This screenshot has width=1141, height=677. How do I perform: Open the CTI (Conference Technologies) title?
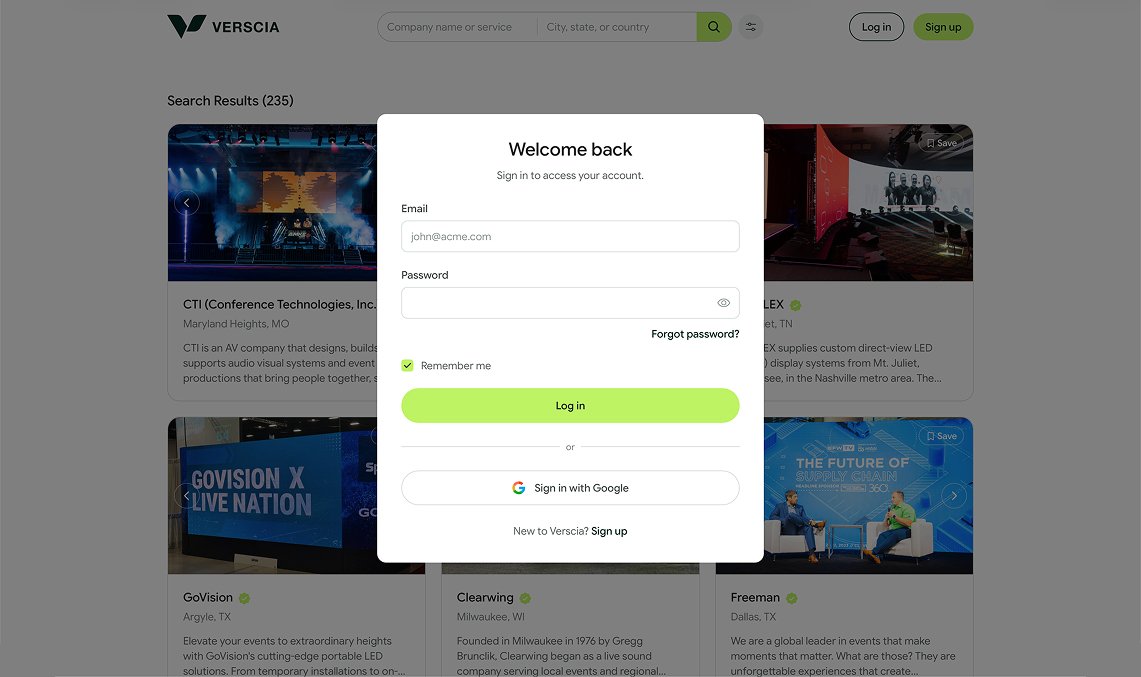[280, 304]
